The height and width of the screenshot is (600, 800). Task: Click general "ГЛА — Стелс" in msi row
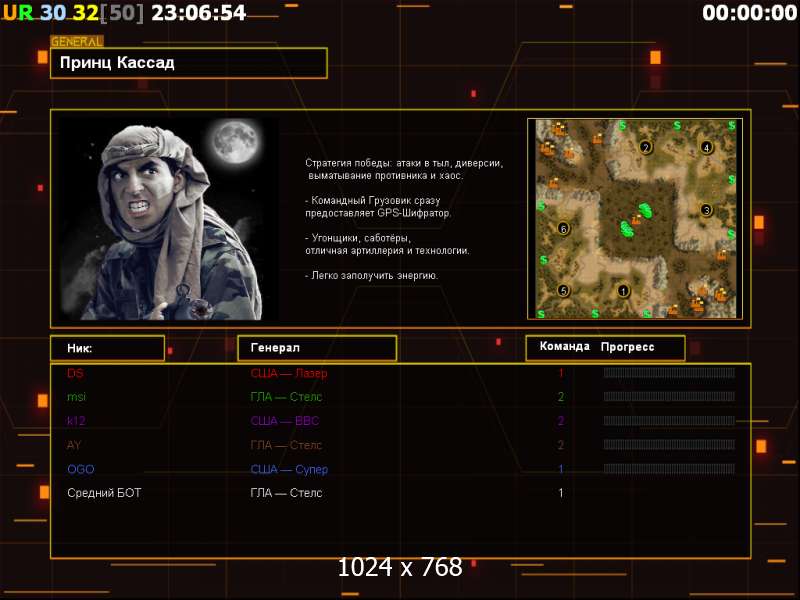pos(286,397)
